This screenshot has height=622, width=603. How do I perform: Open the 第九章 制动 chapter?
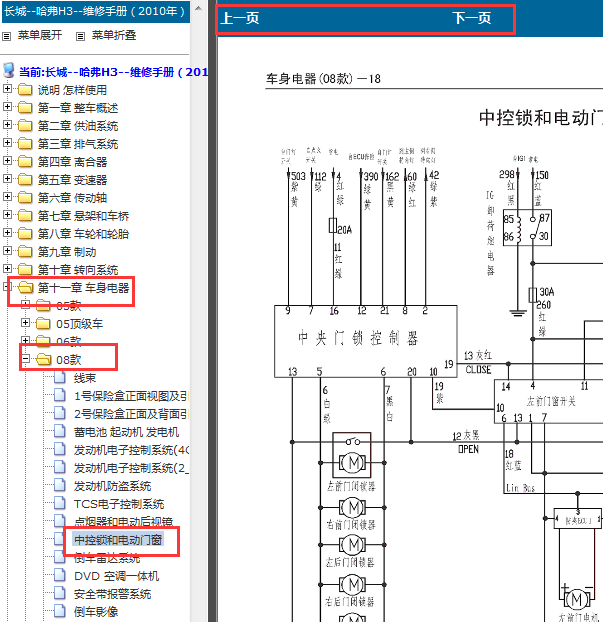click(x=67, y=252)
